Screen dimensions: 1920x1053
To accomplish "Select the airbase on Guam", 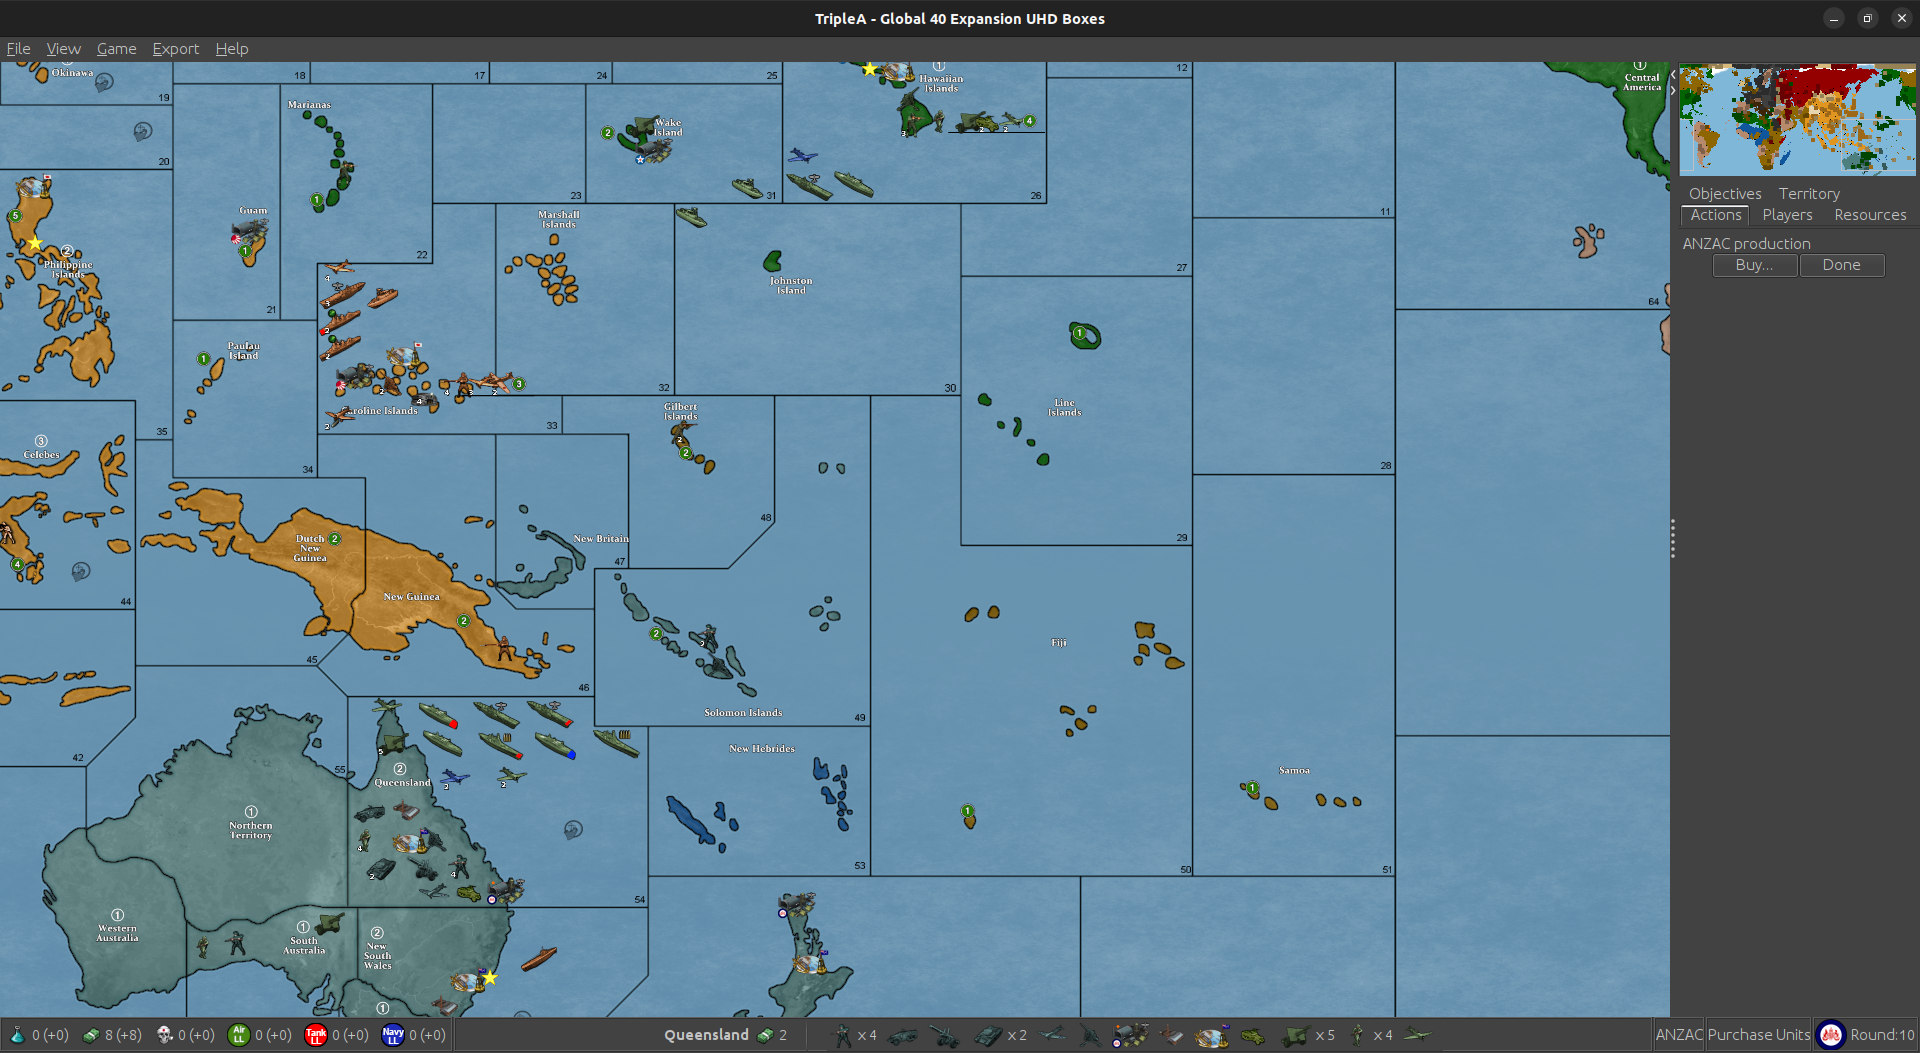I will (249, 232).
